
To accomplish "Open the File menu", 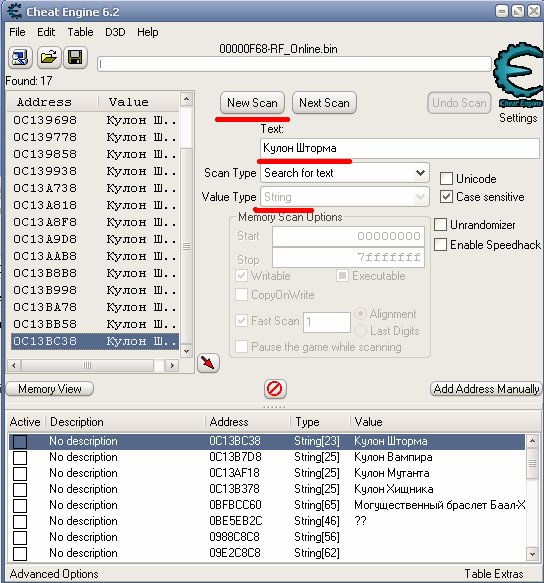I will click(17, 32).
